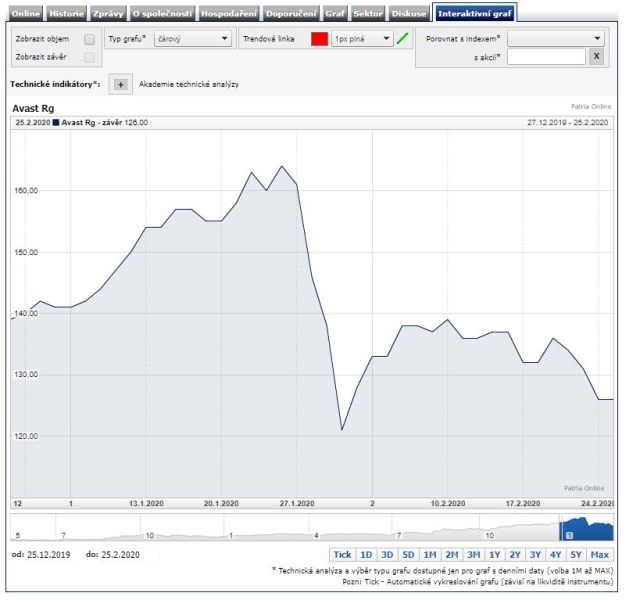Screen dimensions: 640x600
Task: Select the 1M time range button
Action: [429, 554]
